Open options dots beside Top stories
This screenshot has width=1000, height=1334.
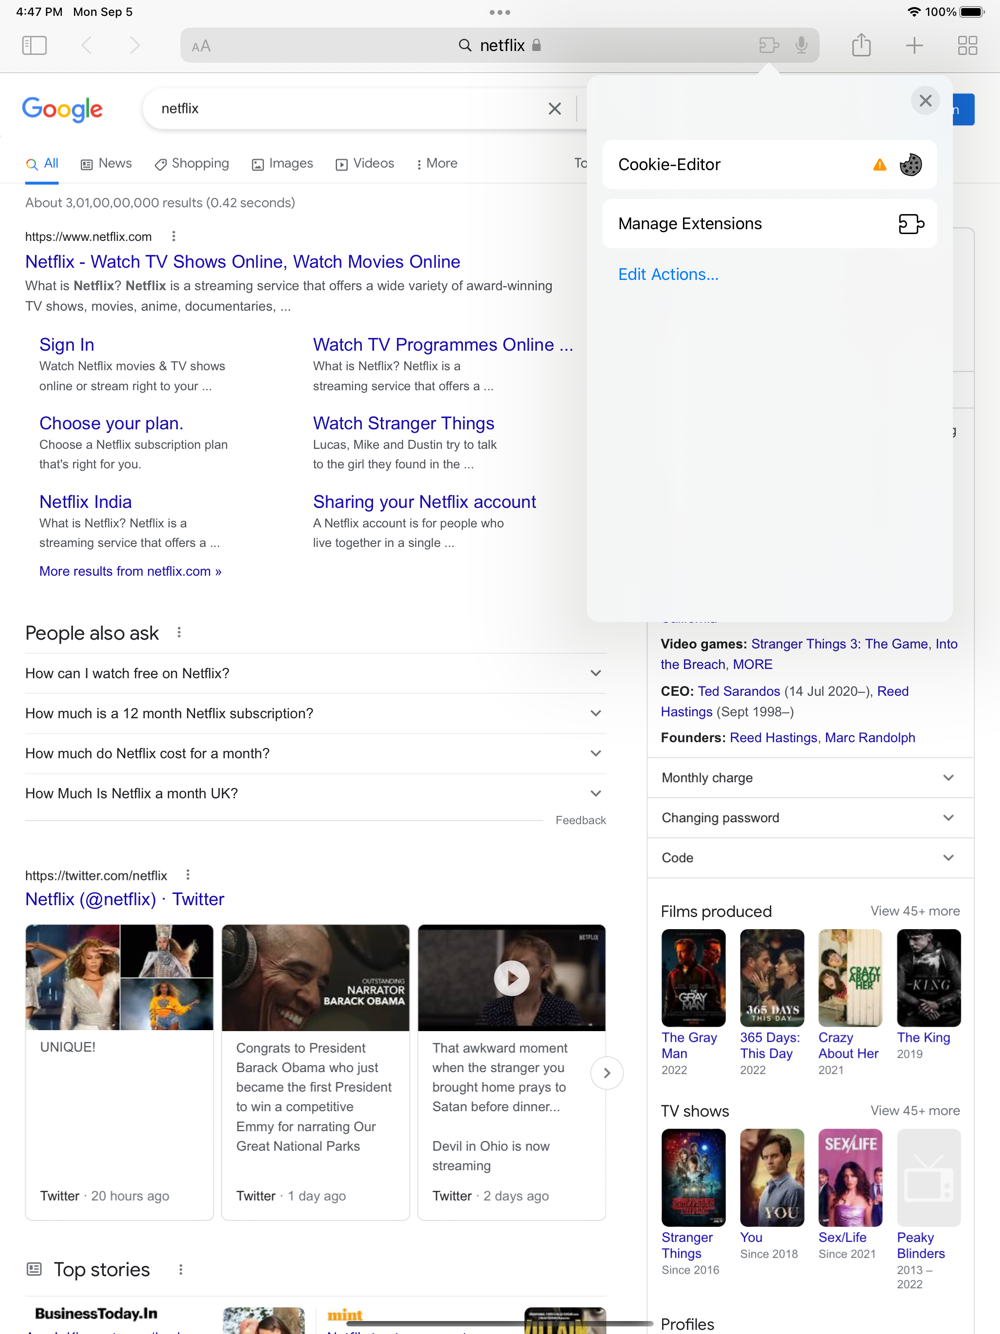click(x=181, y=1269)
